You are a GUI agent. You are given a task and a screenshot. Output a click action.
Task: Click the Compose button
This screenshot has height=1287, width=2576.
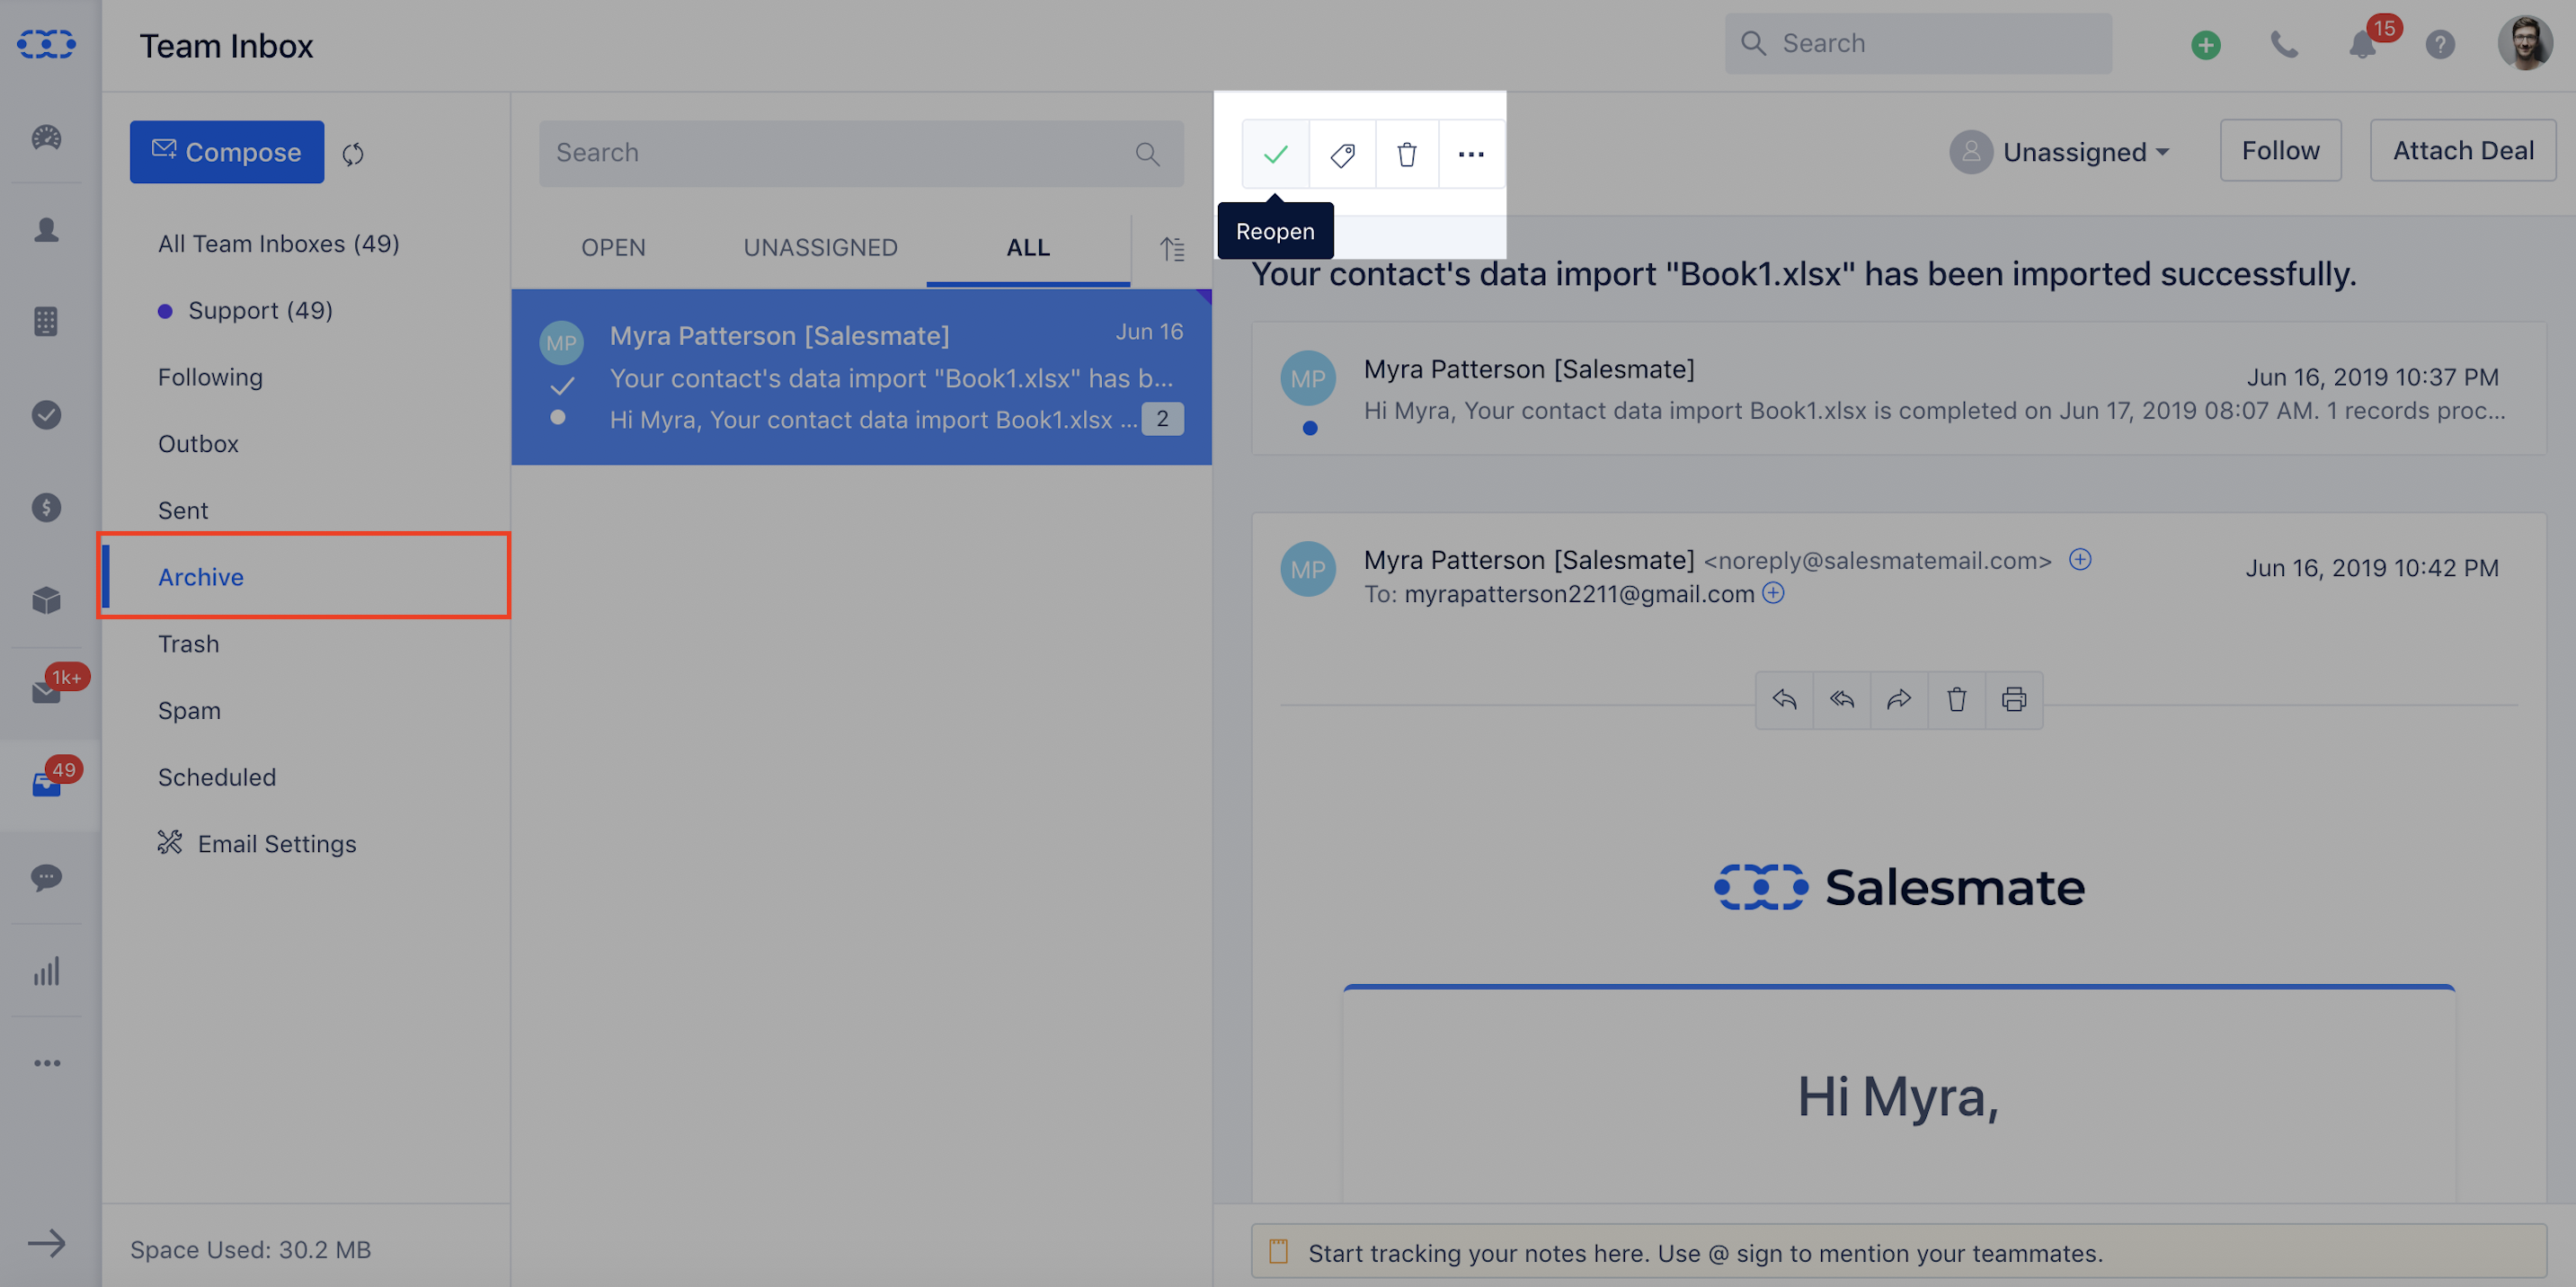227,152
